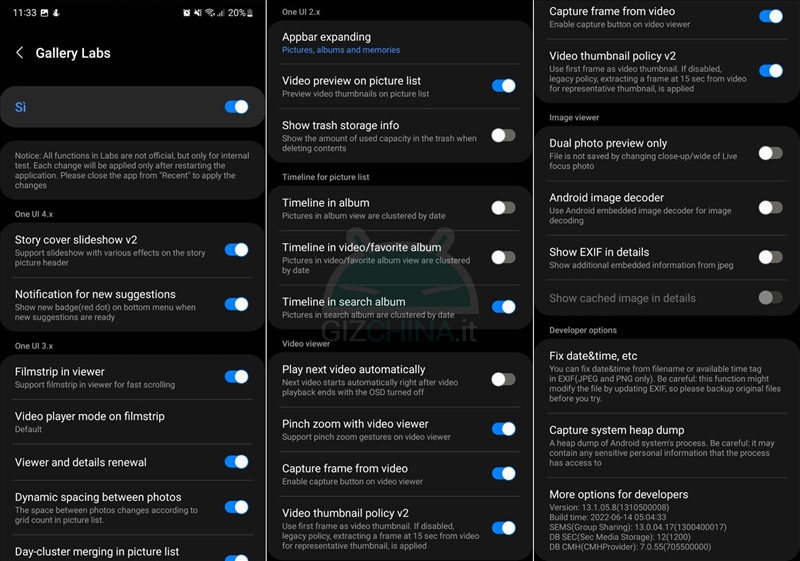Viewport: 800px width, 561px height.
Task: Tap the alarm icon in status bar
Action: point(186,13)
